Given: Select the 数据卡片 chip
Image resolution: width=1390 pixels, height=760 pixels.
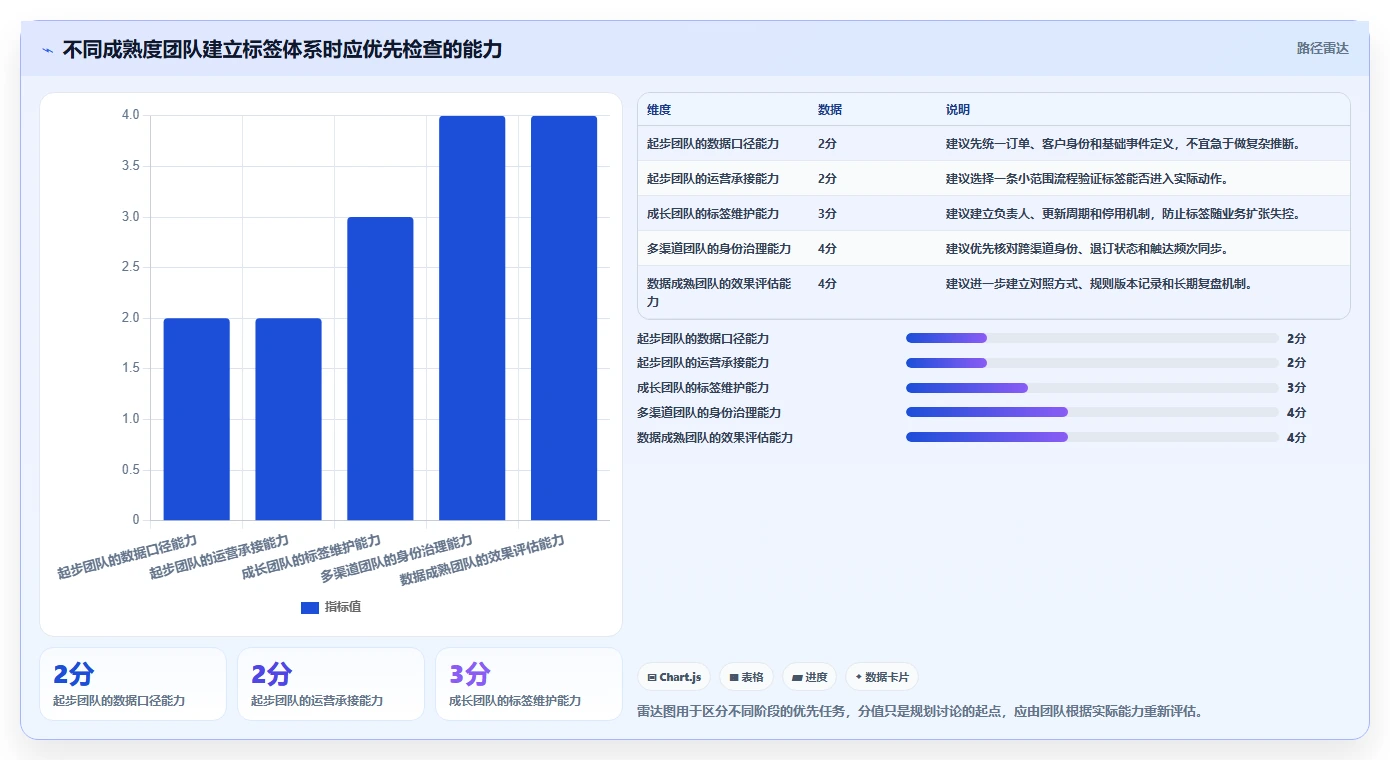Looking at the screenshot, I should click(x=881, y=677).
